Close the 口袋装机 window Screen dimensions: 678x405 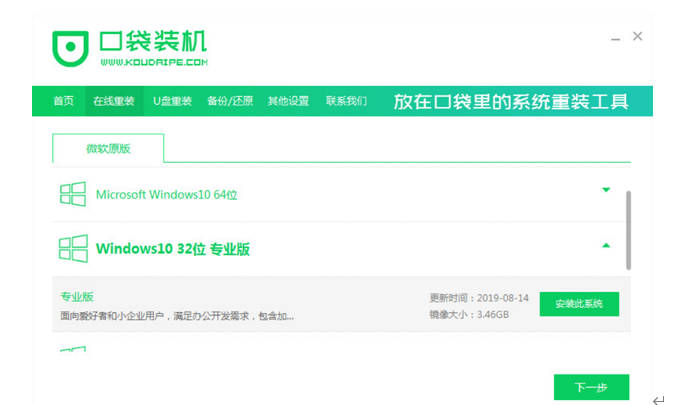coord(637,36)
